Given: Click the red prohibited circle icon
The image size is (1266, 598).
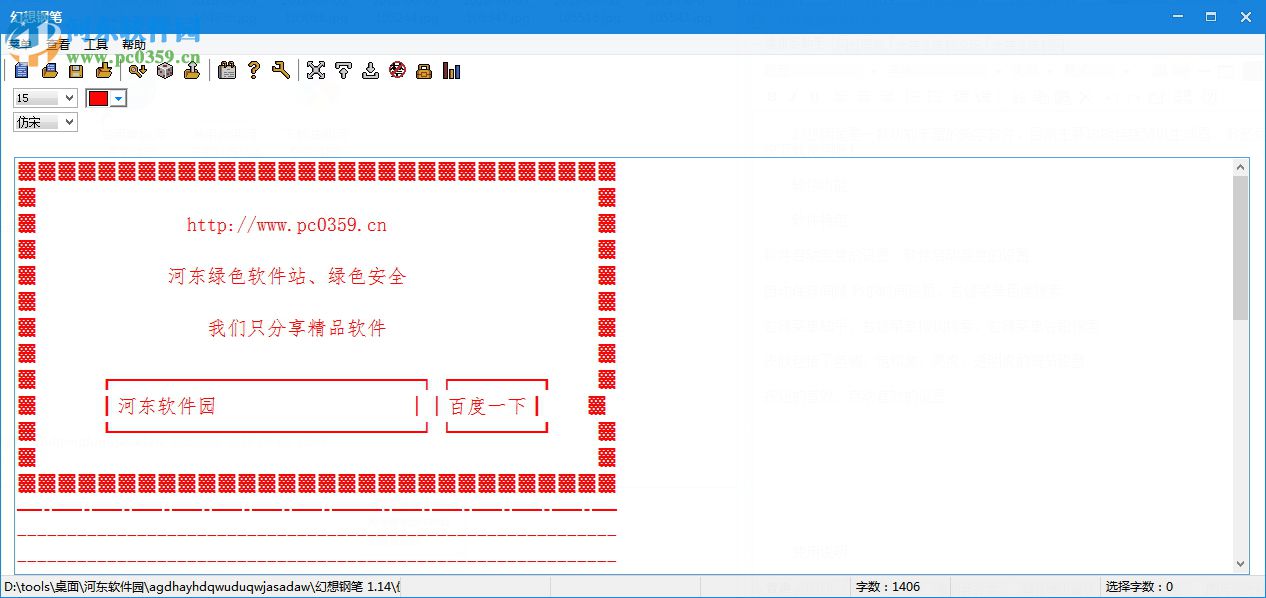Looking at the screenshot, I should (x=397, y=70).
